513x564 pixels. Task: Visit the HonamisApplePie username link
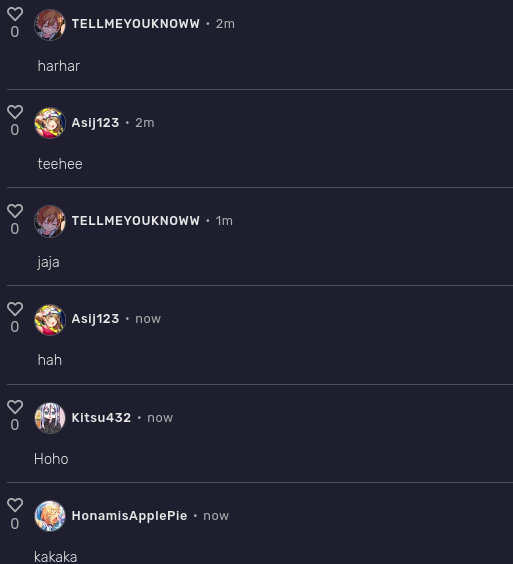[130, 516]
